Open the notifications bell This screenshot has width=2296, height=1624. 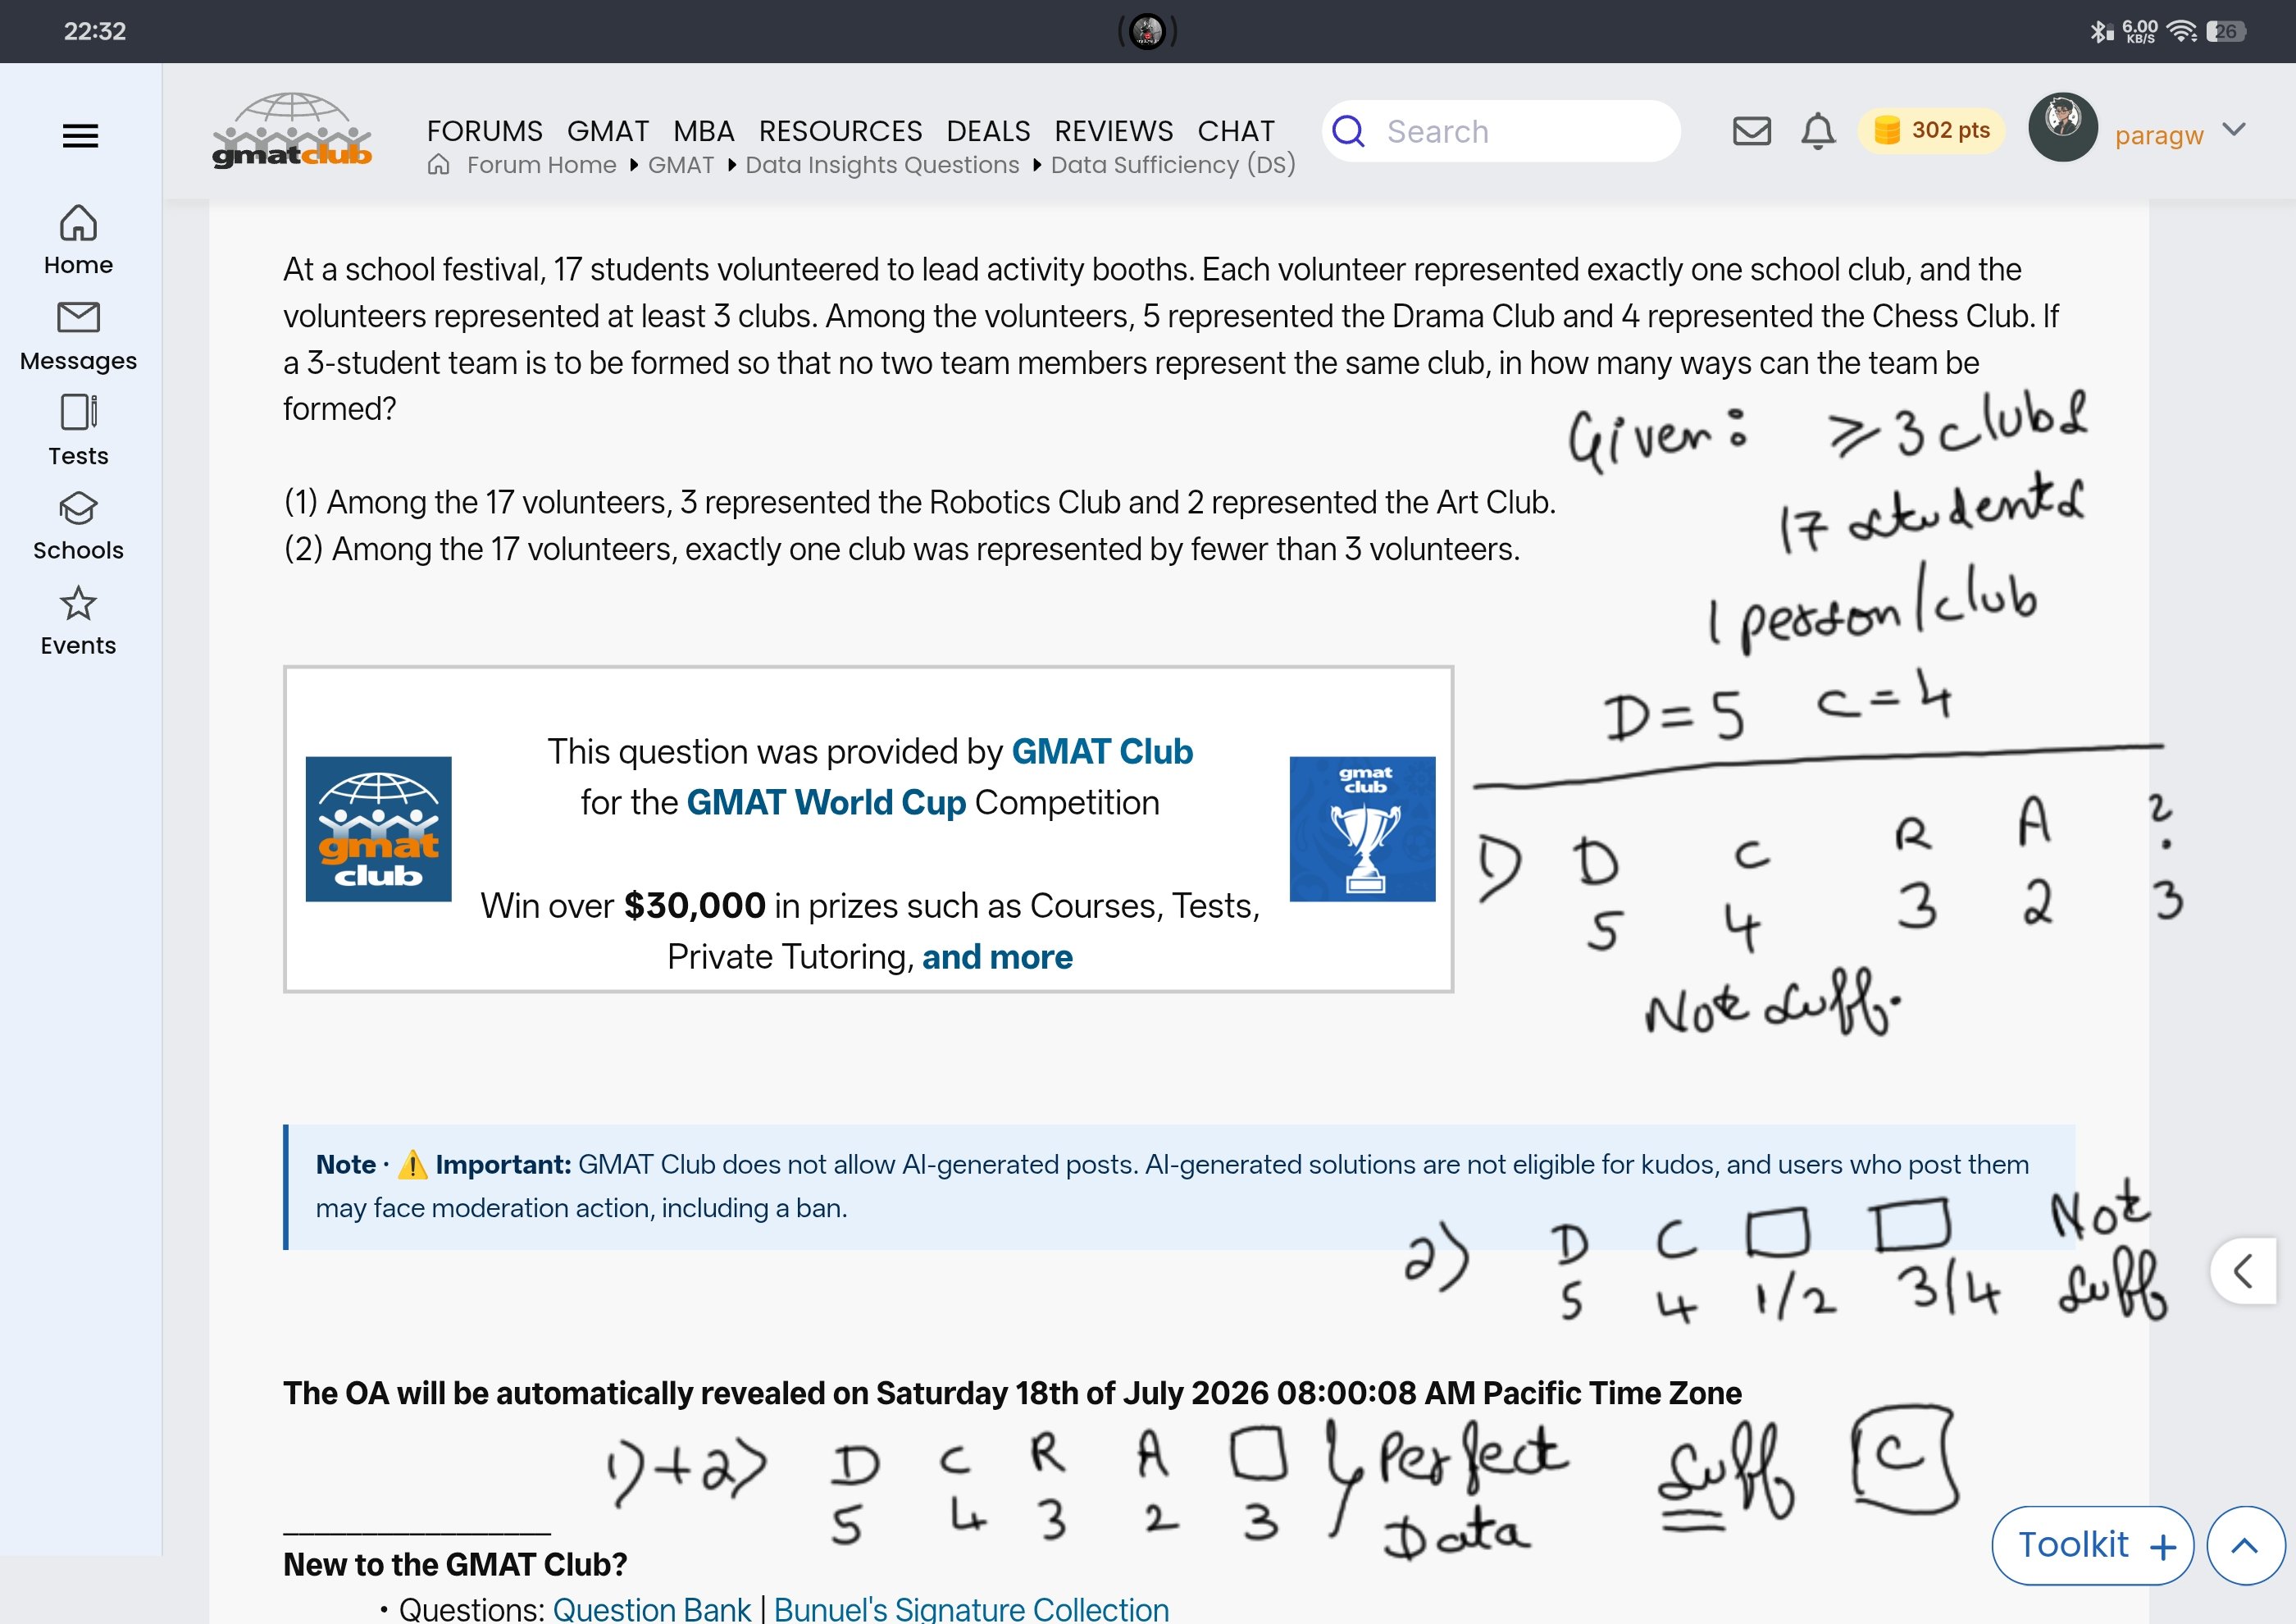(x=1818, y=131)
